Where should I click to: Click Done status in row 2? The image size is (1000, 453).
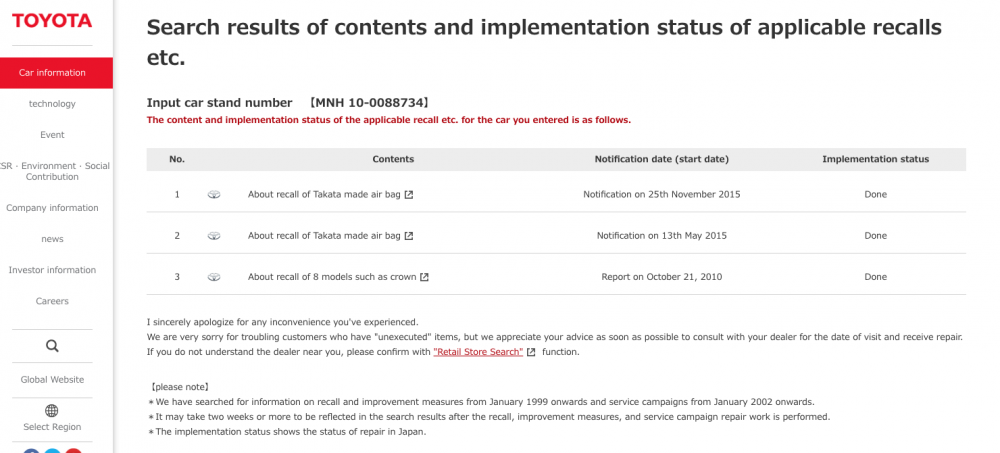click(875, 236)
